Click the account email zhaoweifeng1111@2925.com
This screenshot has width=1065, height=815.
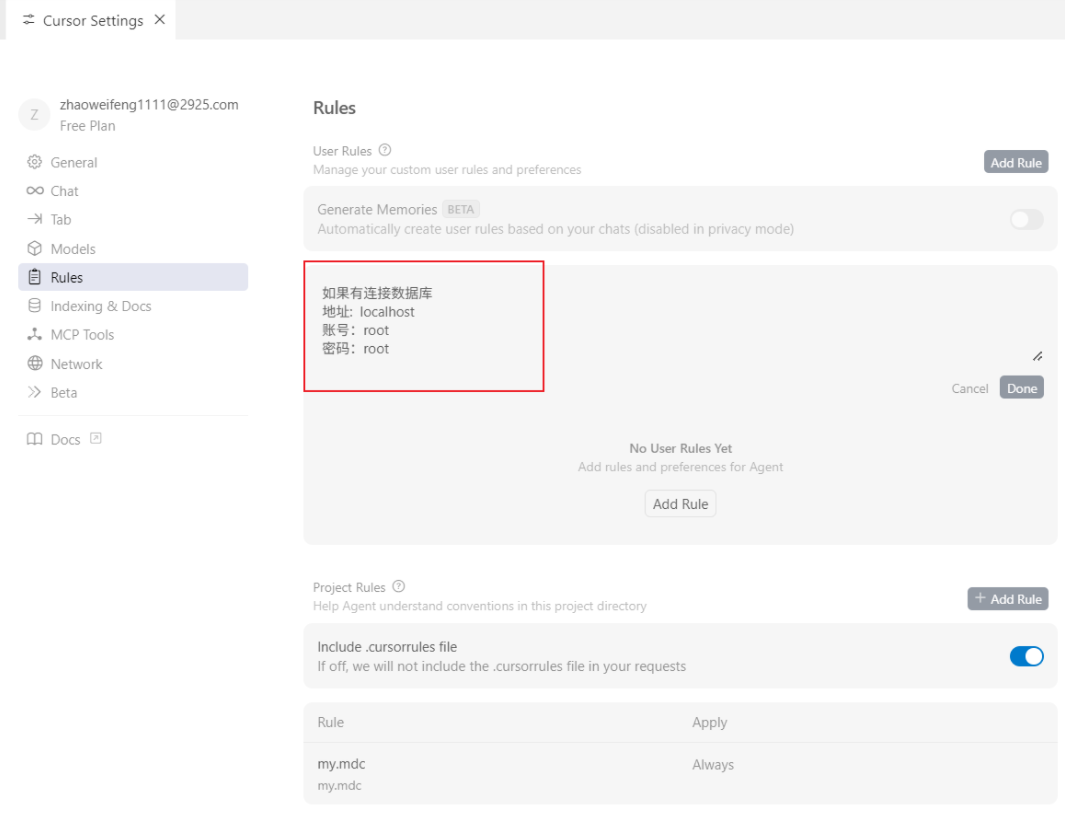[x=149, y=104]
